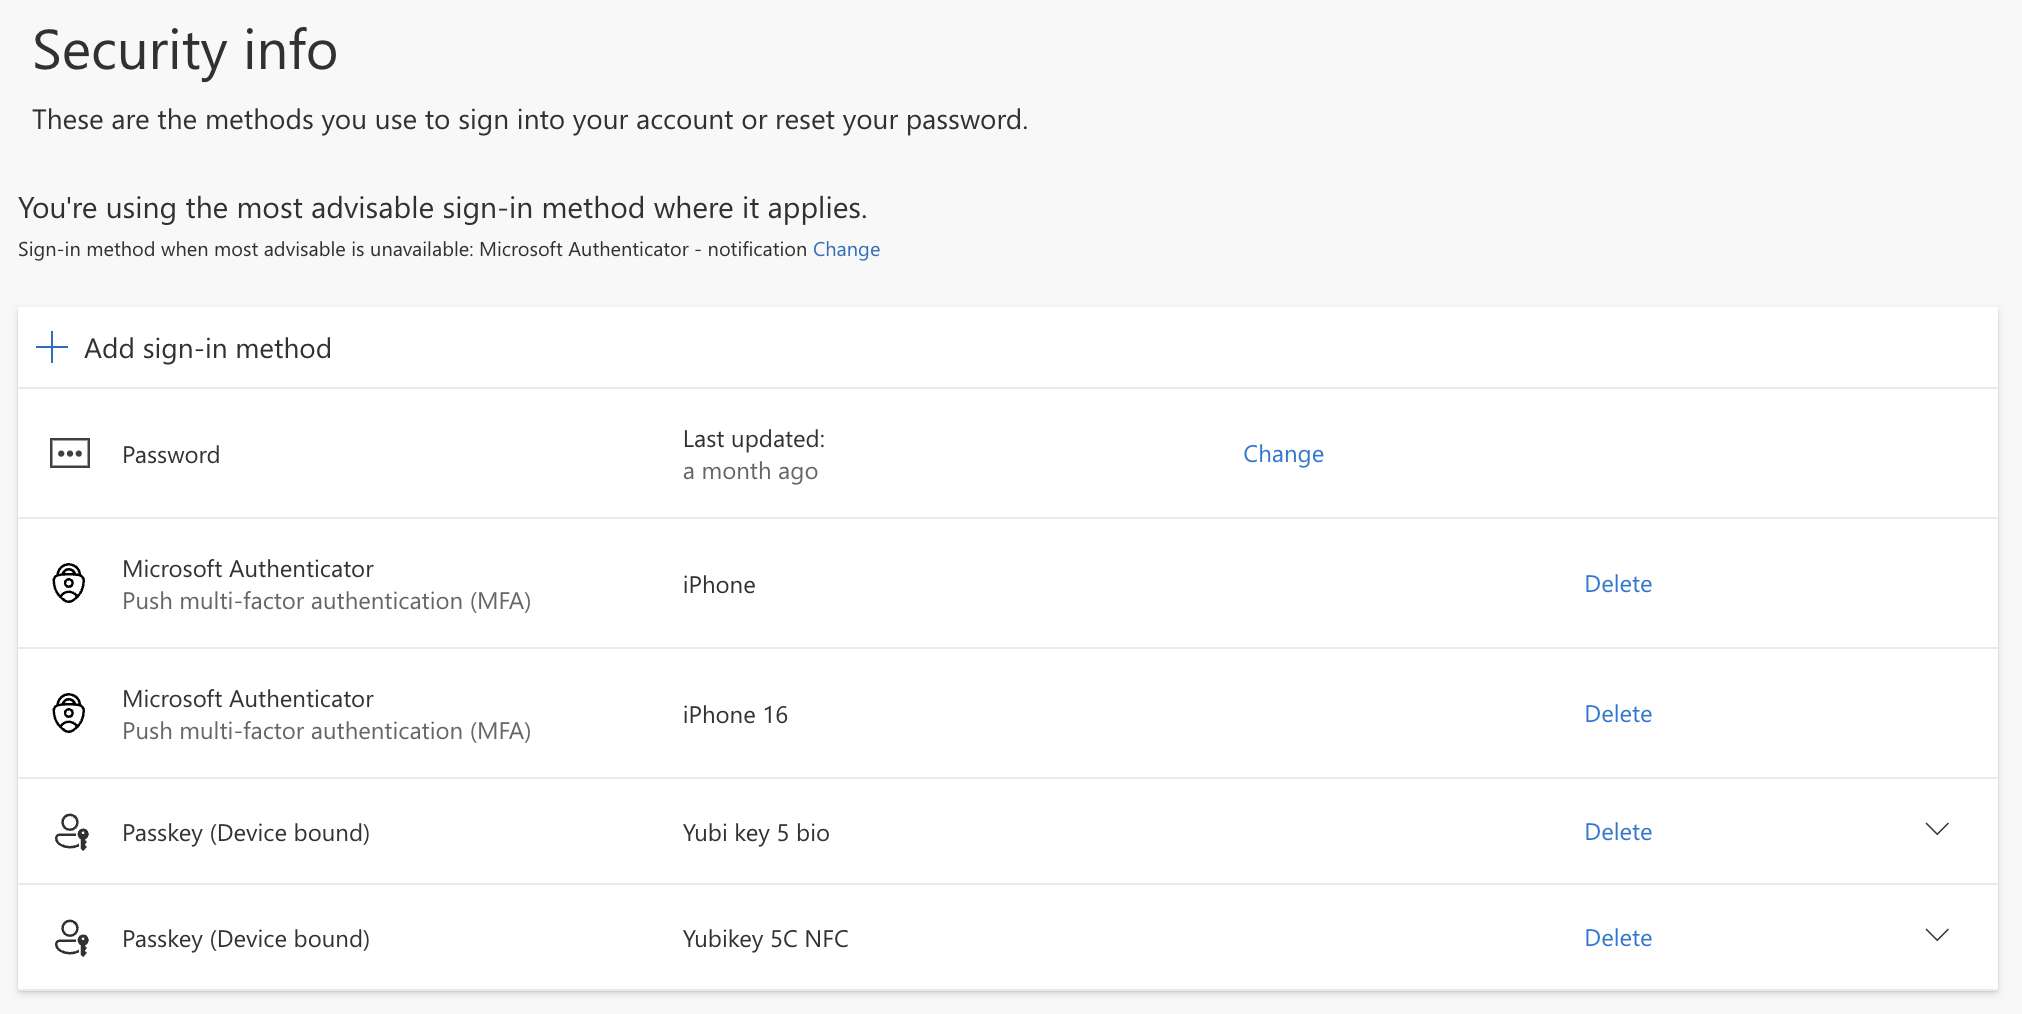Click the 'iPhone 16' device name
The width and height of the screenshot is (2022, 1014).
pos(735,715)
